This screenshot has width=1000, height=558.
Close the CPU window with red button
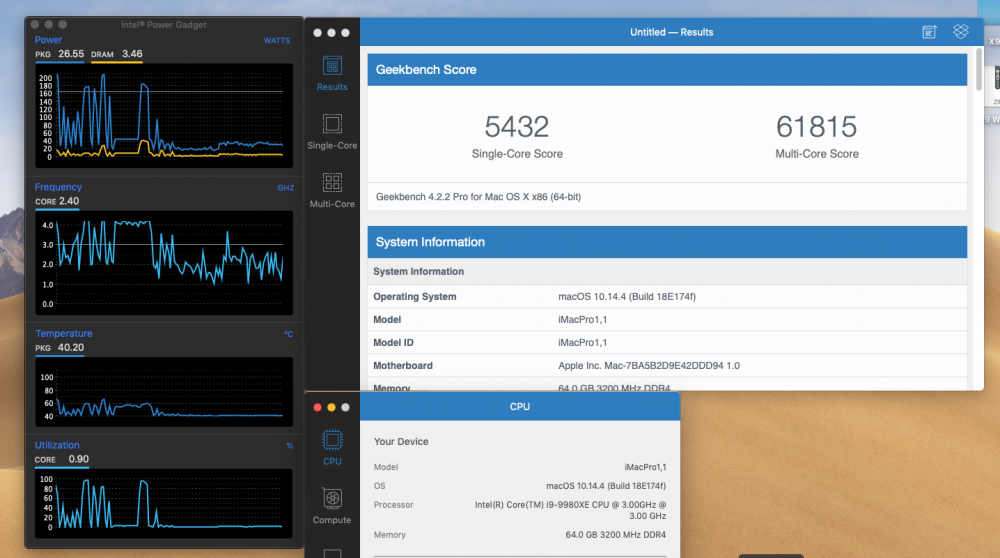click(x=318, y=407)
